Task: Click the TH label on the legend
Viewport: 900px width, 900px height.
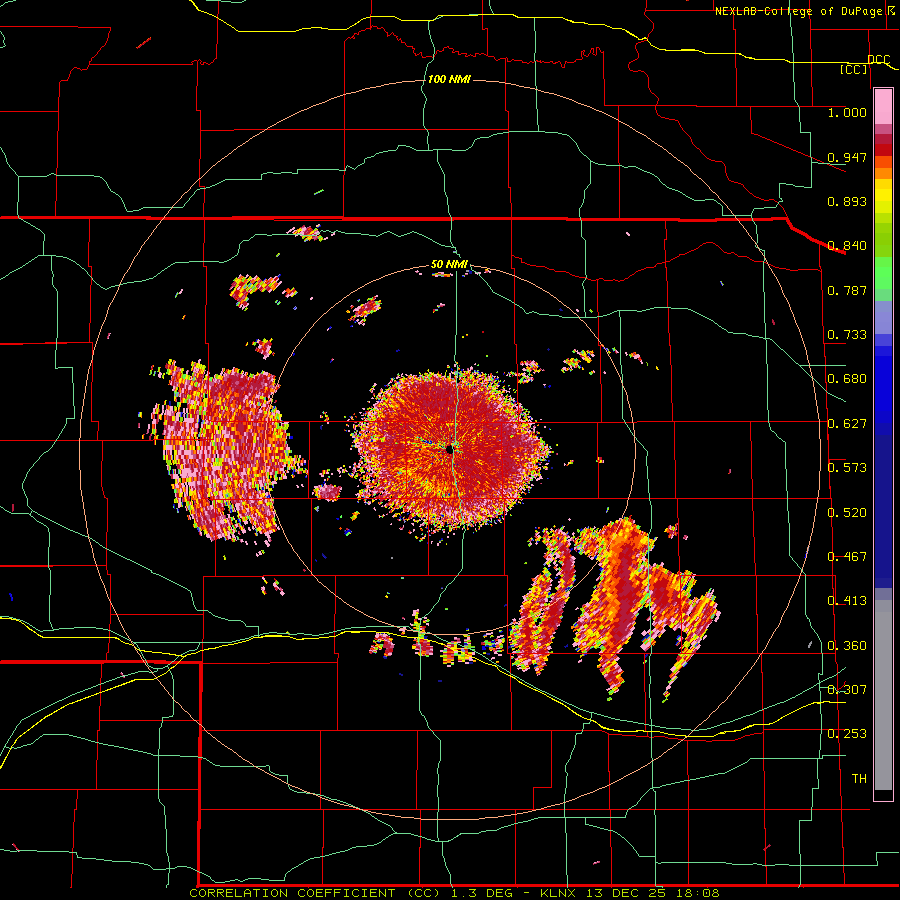Action: [x=859, y=779]
